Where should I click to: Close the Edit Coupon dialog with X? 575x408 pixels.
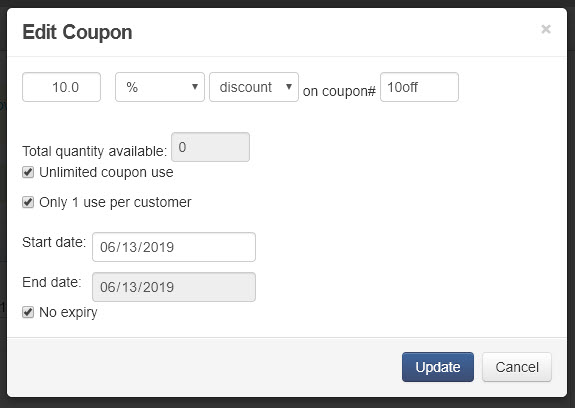click(x=546, y=29)
